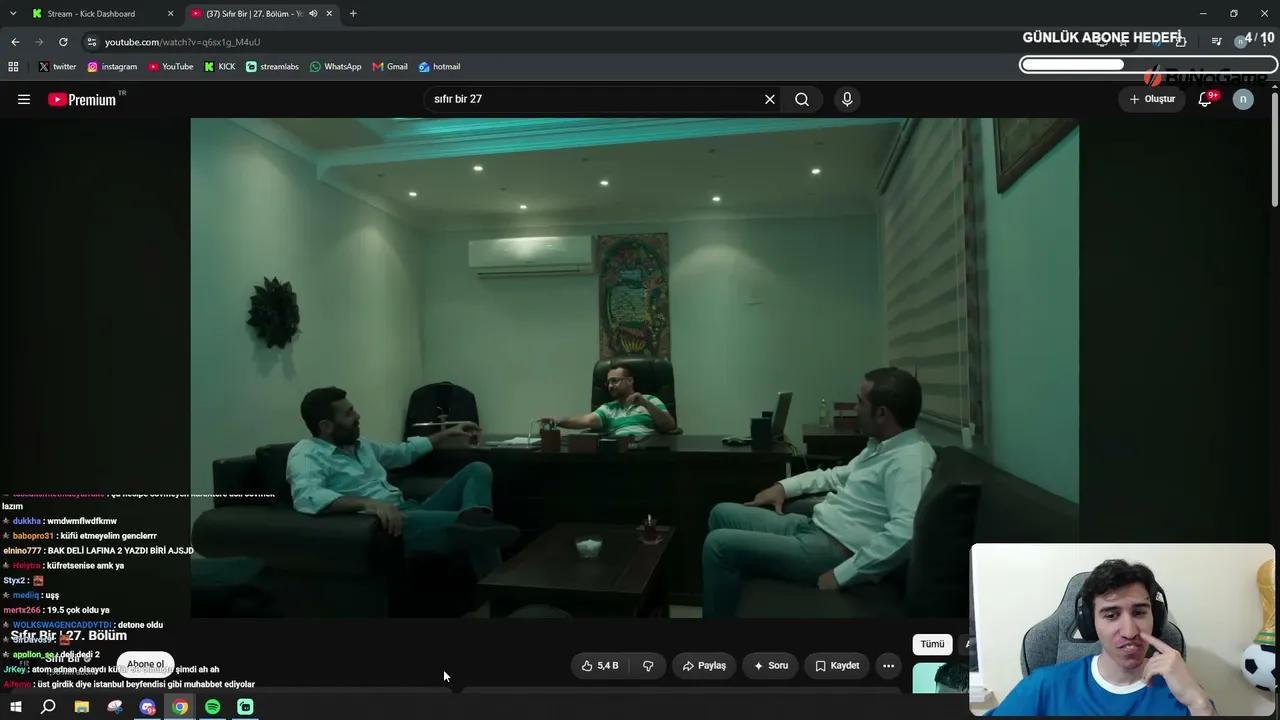Click the video player to pause playback

pyautogui.click(x=634, y=368)
